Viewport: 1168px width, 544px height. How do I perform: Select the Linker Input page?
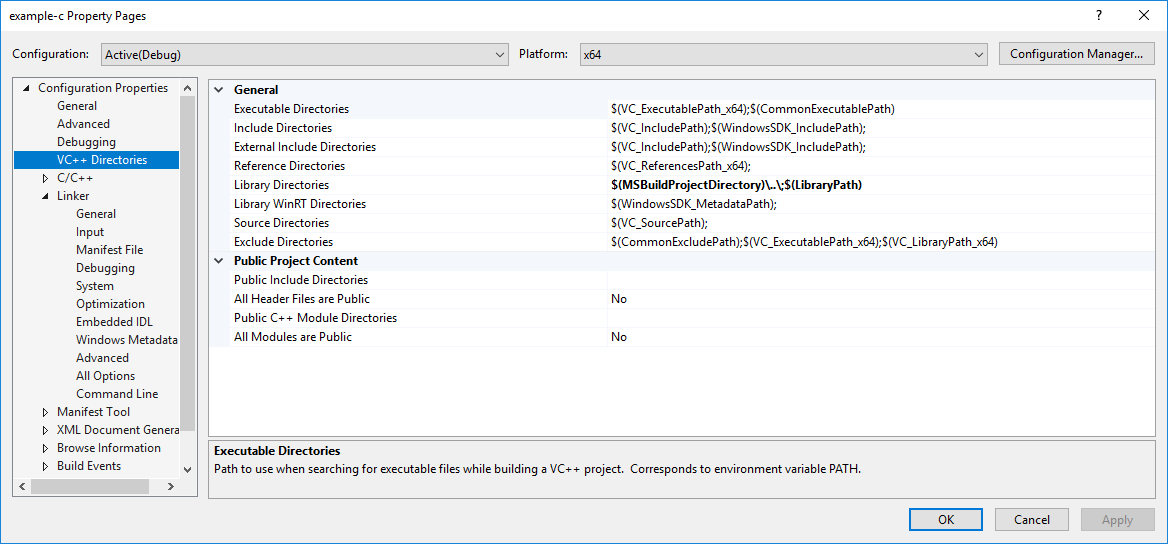tap(90, 232)
